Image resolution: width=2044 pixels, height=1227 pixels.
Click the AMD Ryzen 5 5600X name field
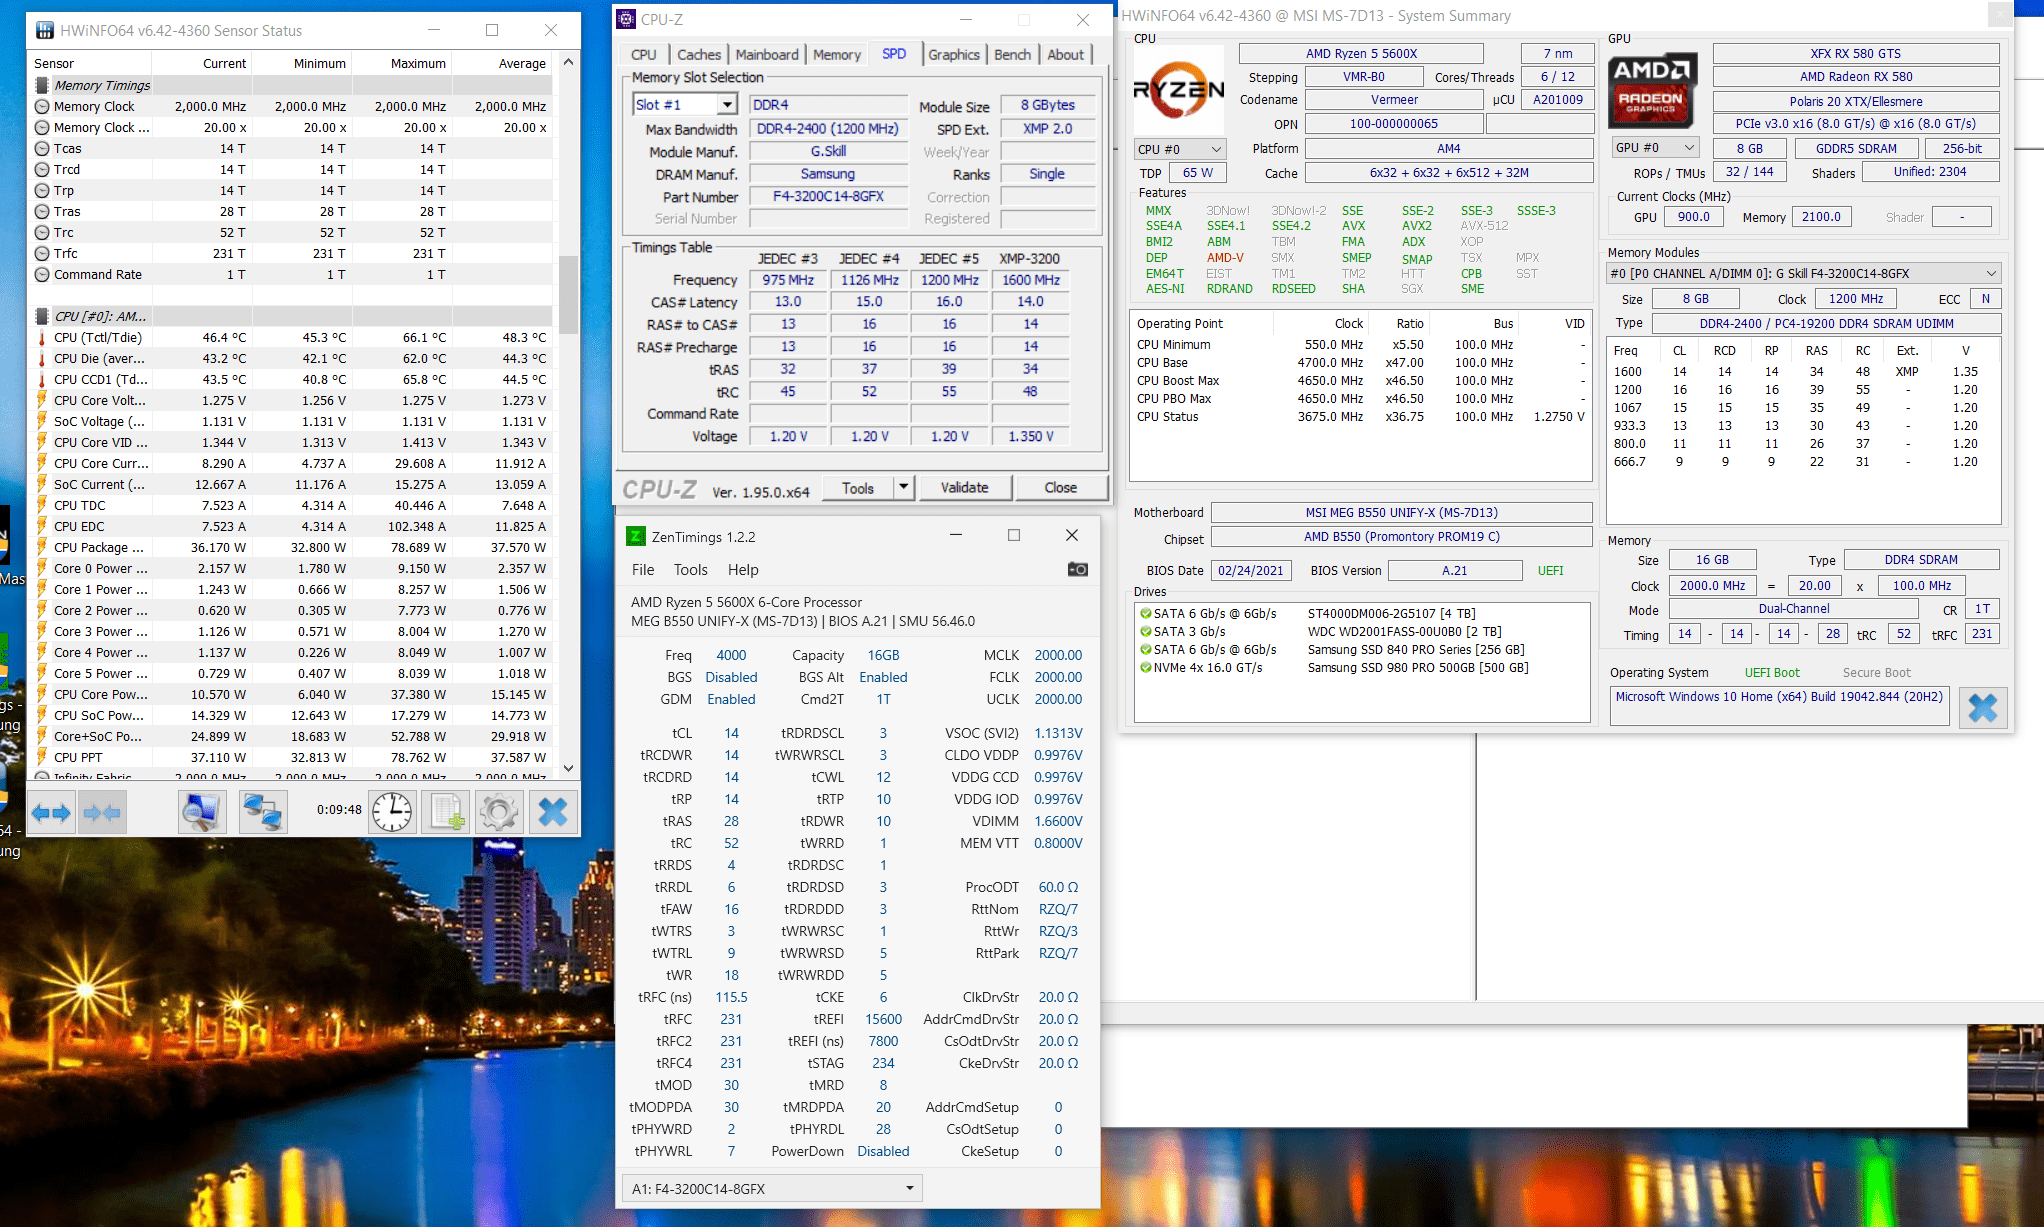1361,53
